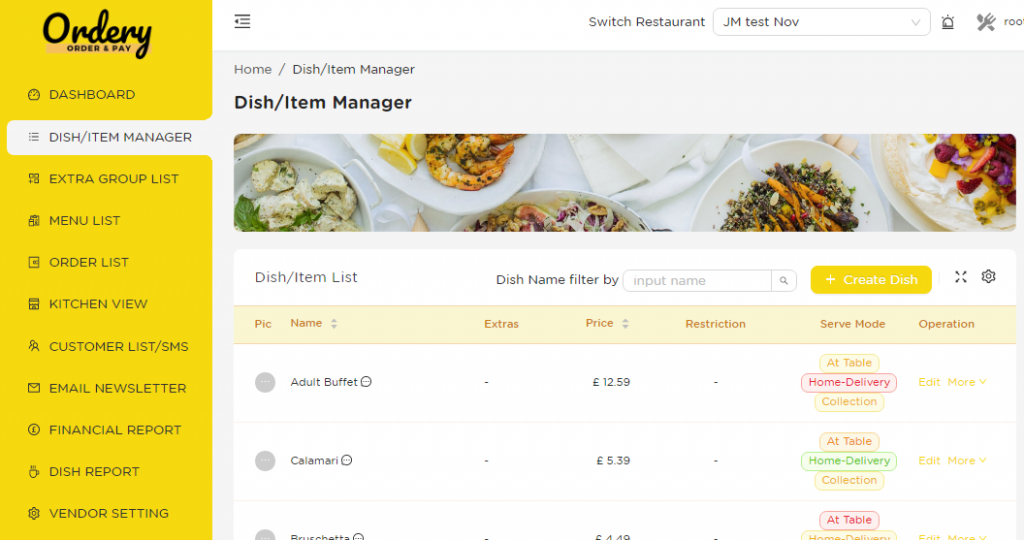
Task: Click the food banner image
Action: coord(624,183)
